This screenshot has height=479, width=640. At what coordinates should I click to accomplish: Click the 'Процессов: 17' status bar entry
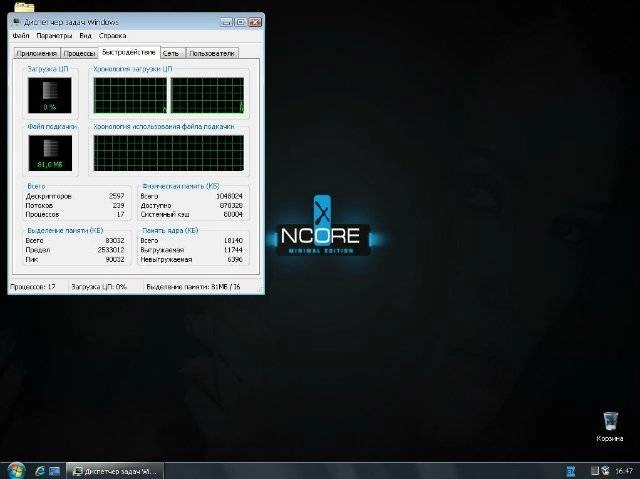pos(33,287)
